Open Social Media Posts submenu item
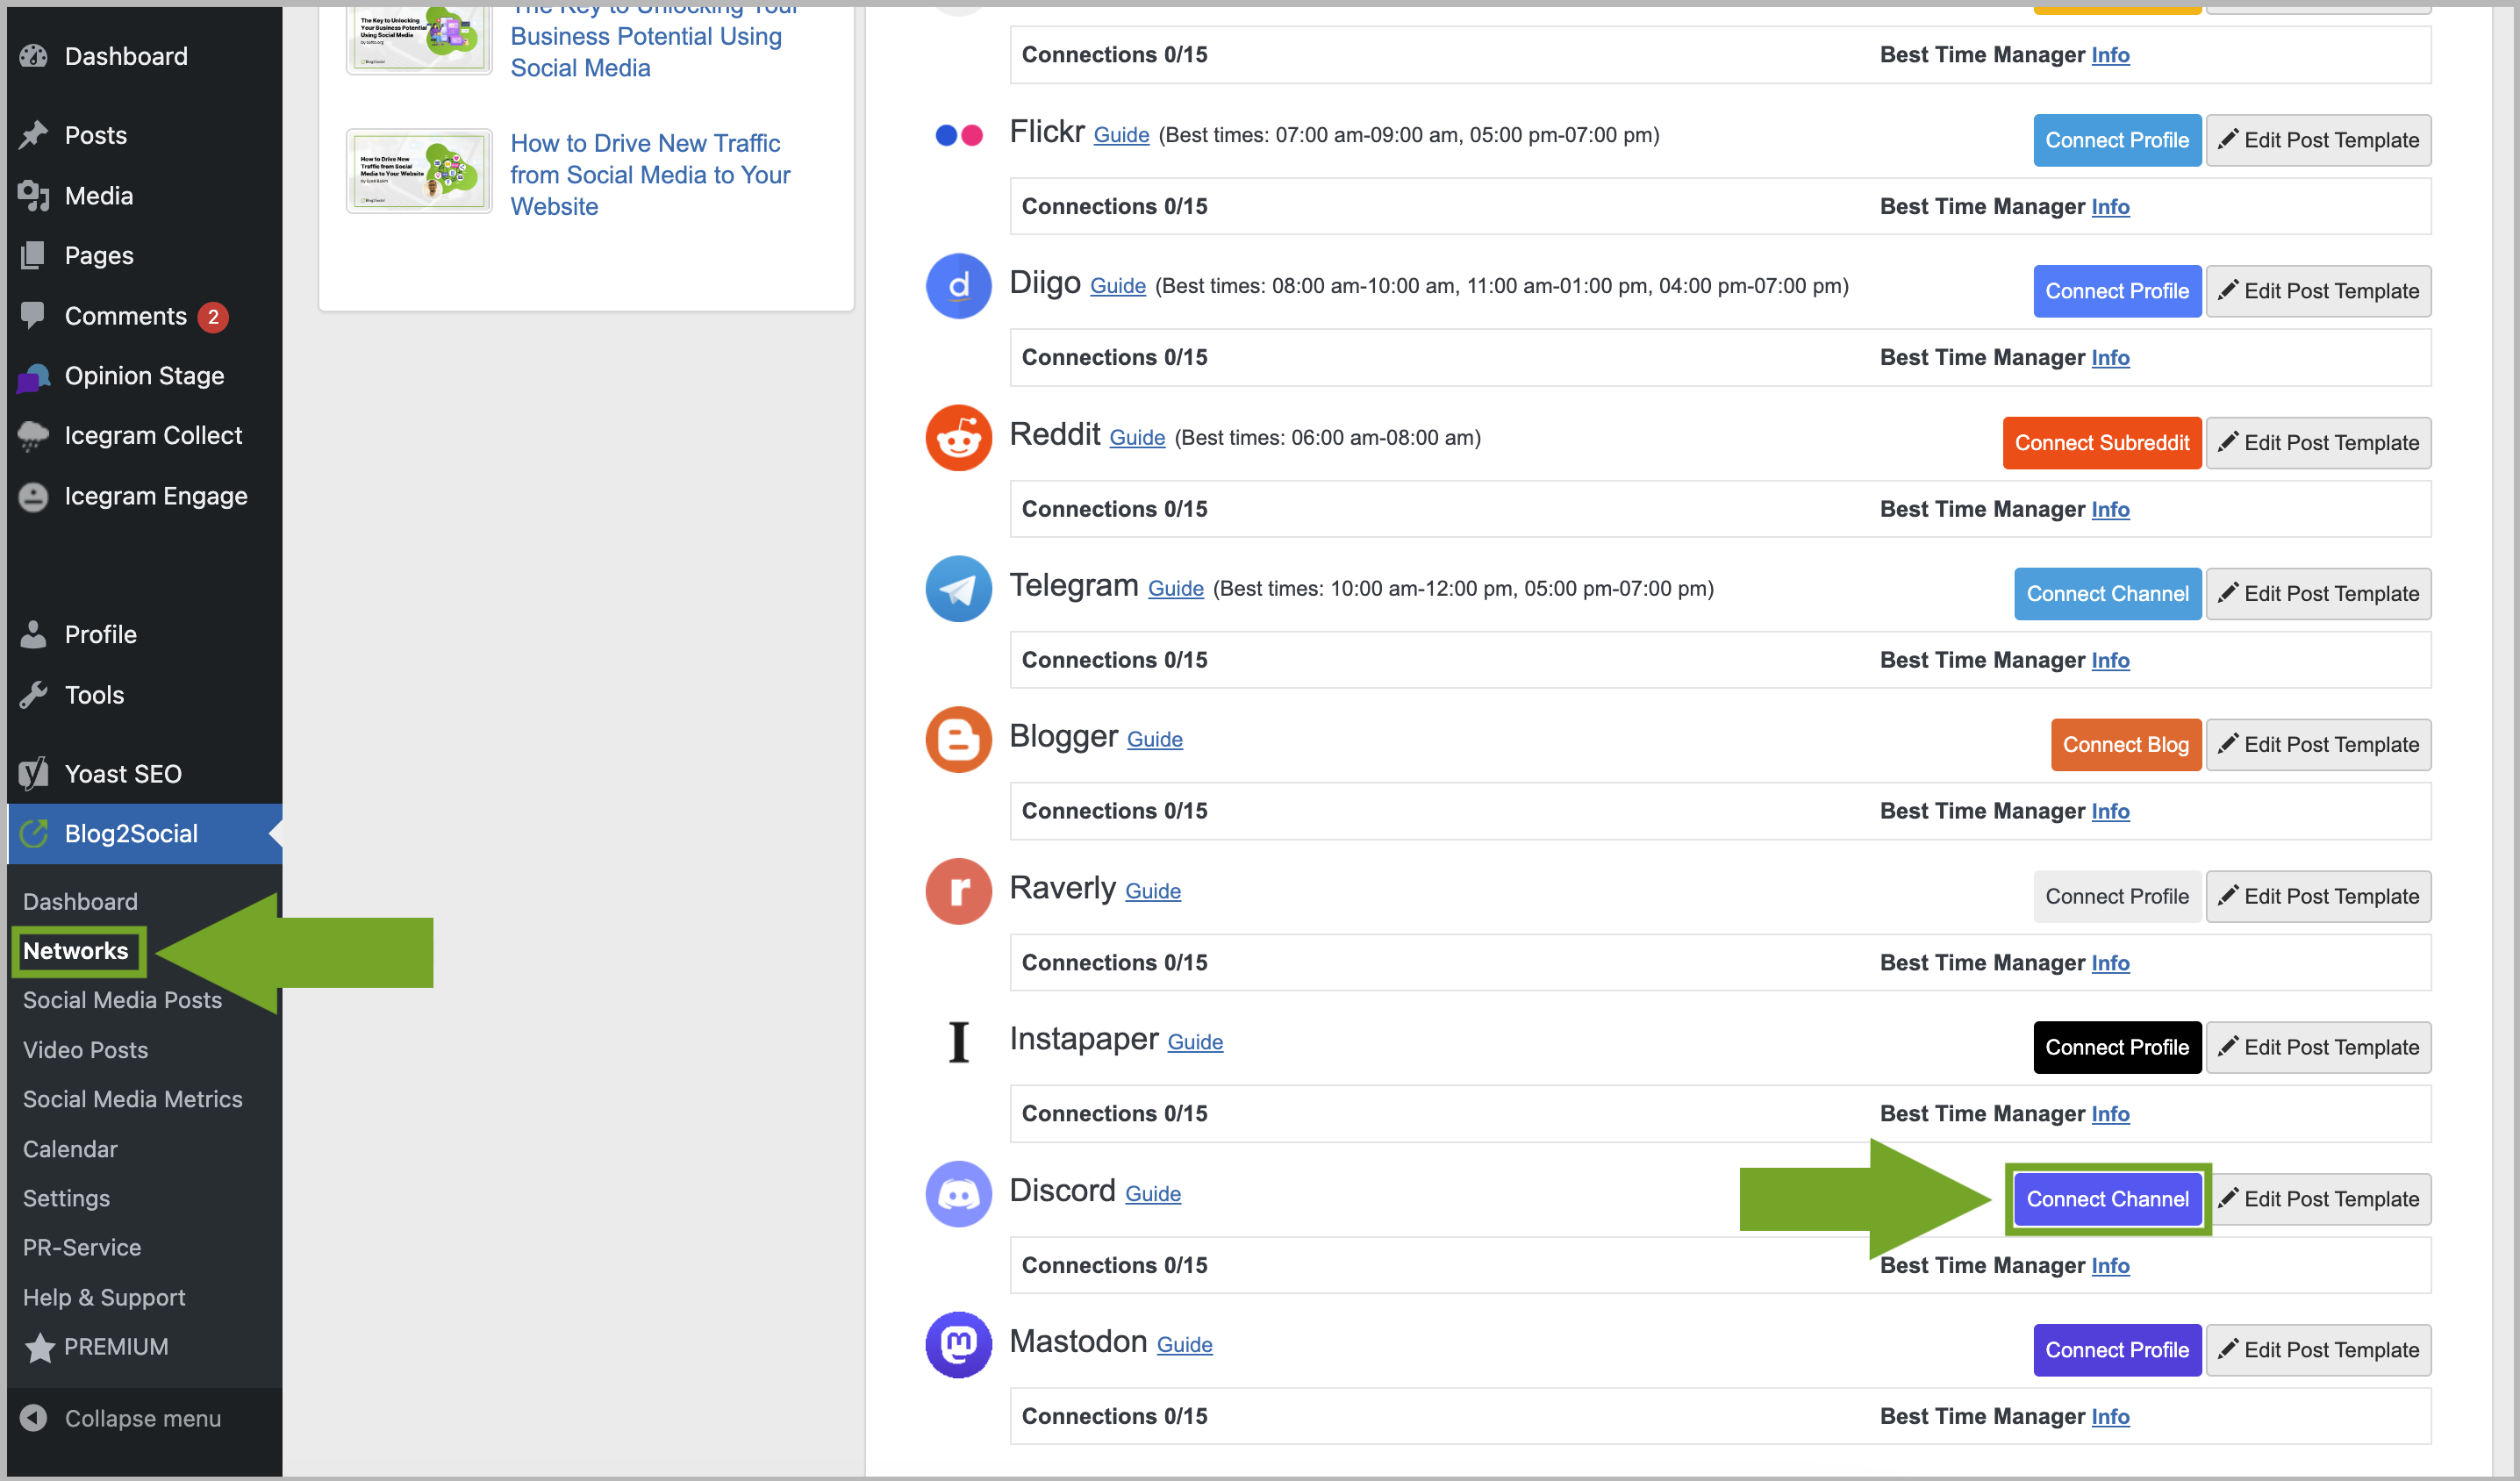This screenshot has width=2520, height=1481. click(x=122, y=1001)
